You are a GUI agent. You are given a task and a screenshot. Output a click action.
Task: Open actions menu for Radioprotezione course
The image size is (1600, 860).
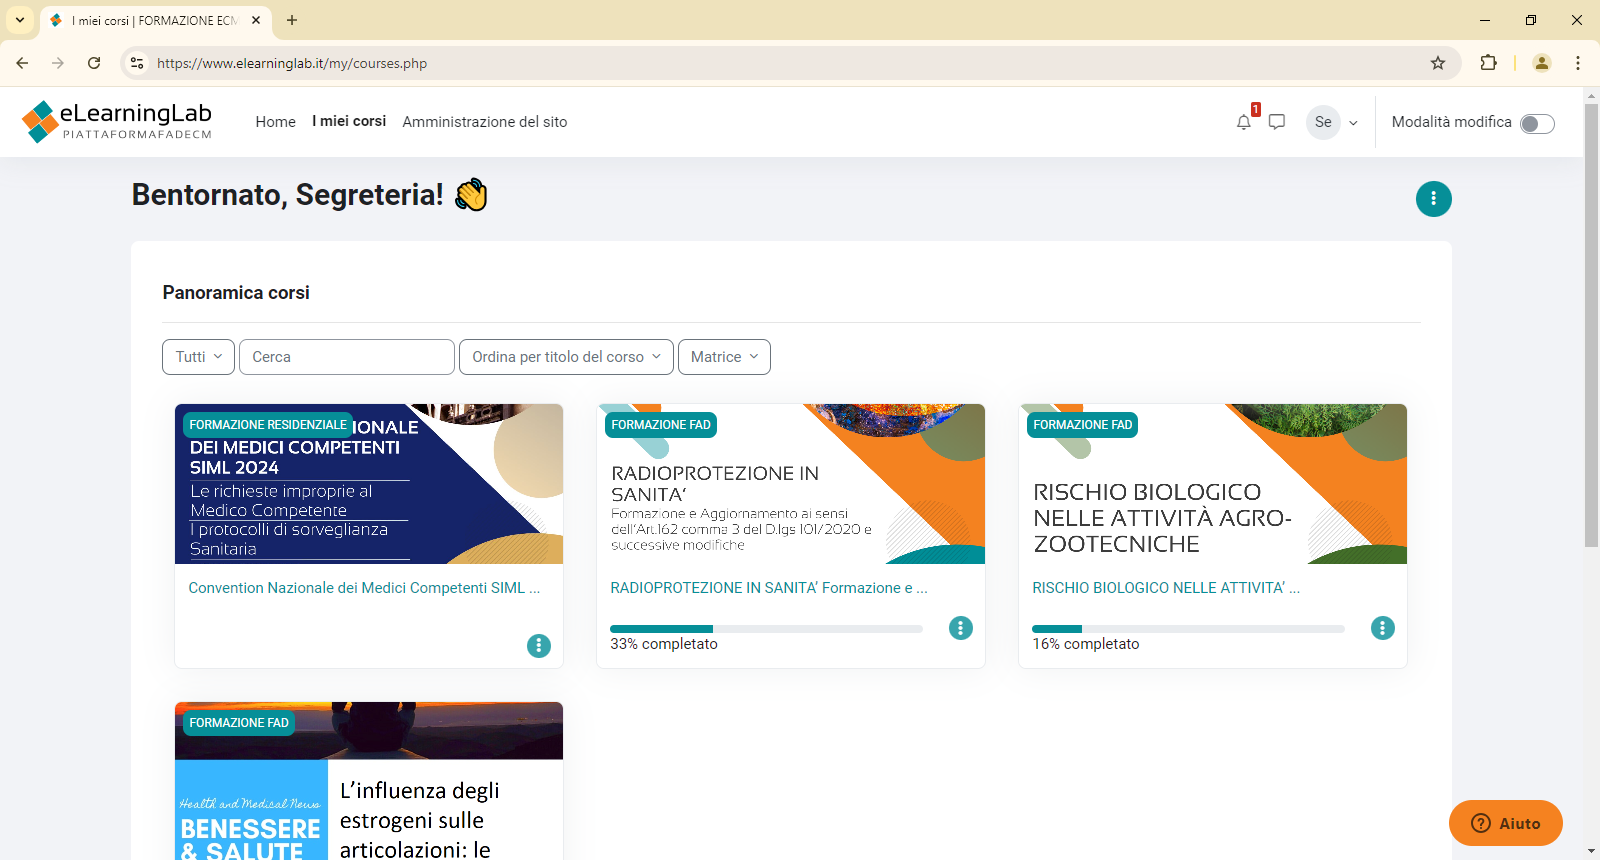pyautogui.click(x=961, y=628)
